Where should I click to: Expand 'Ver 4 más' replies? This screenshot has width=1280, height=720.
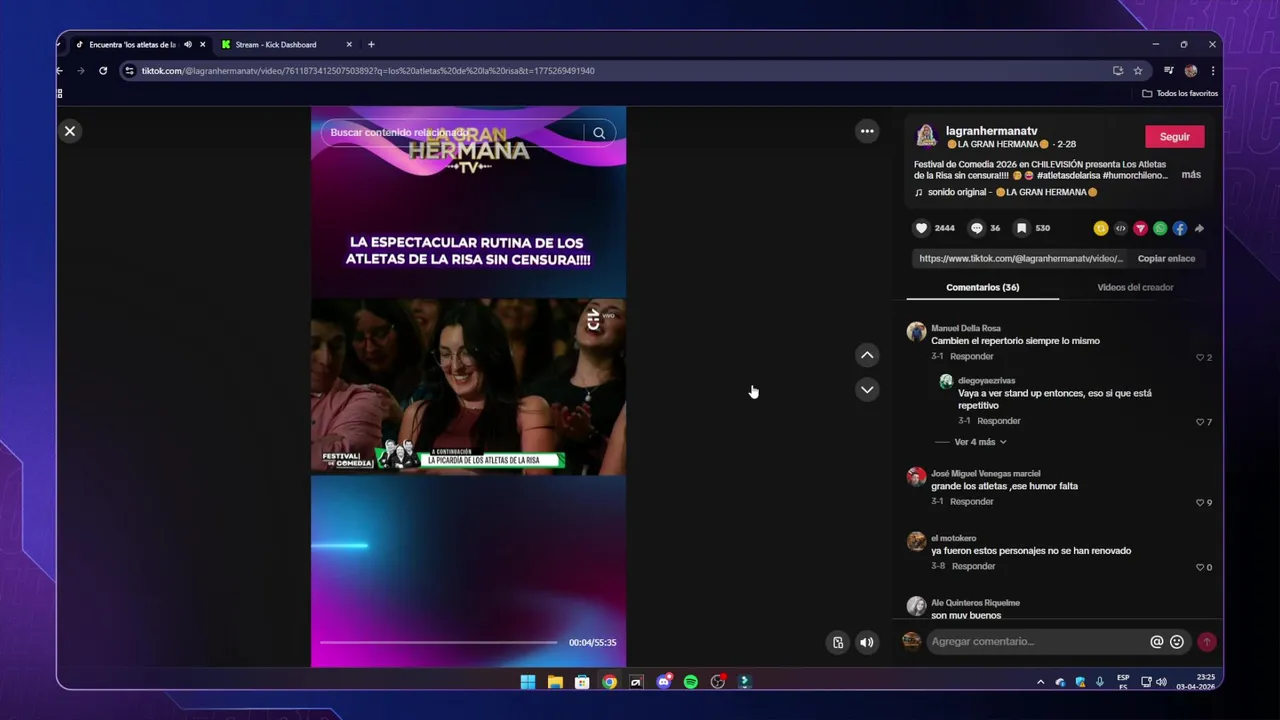[x=980, y=442]
